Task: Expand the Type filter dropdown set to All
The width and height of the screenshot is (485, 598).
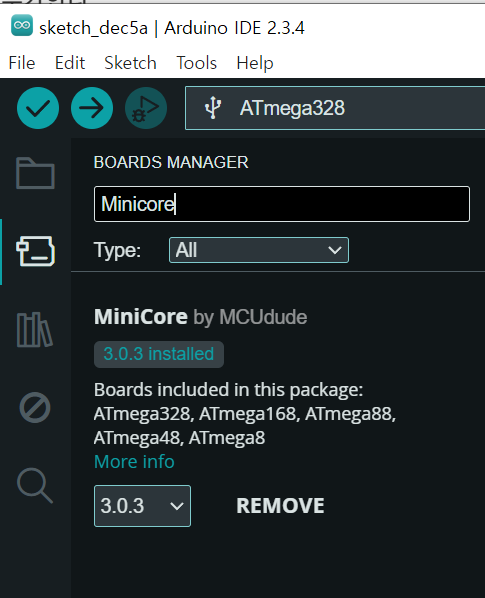Action: (x=259, y=250)
